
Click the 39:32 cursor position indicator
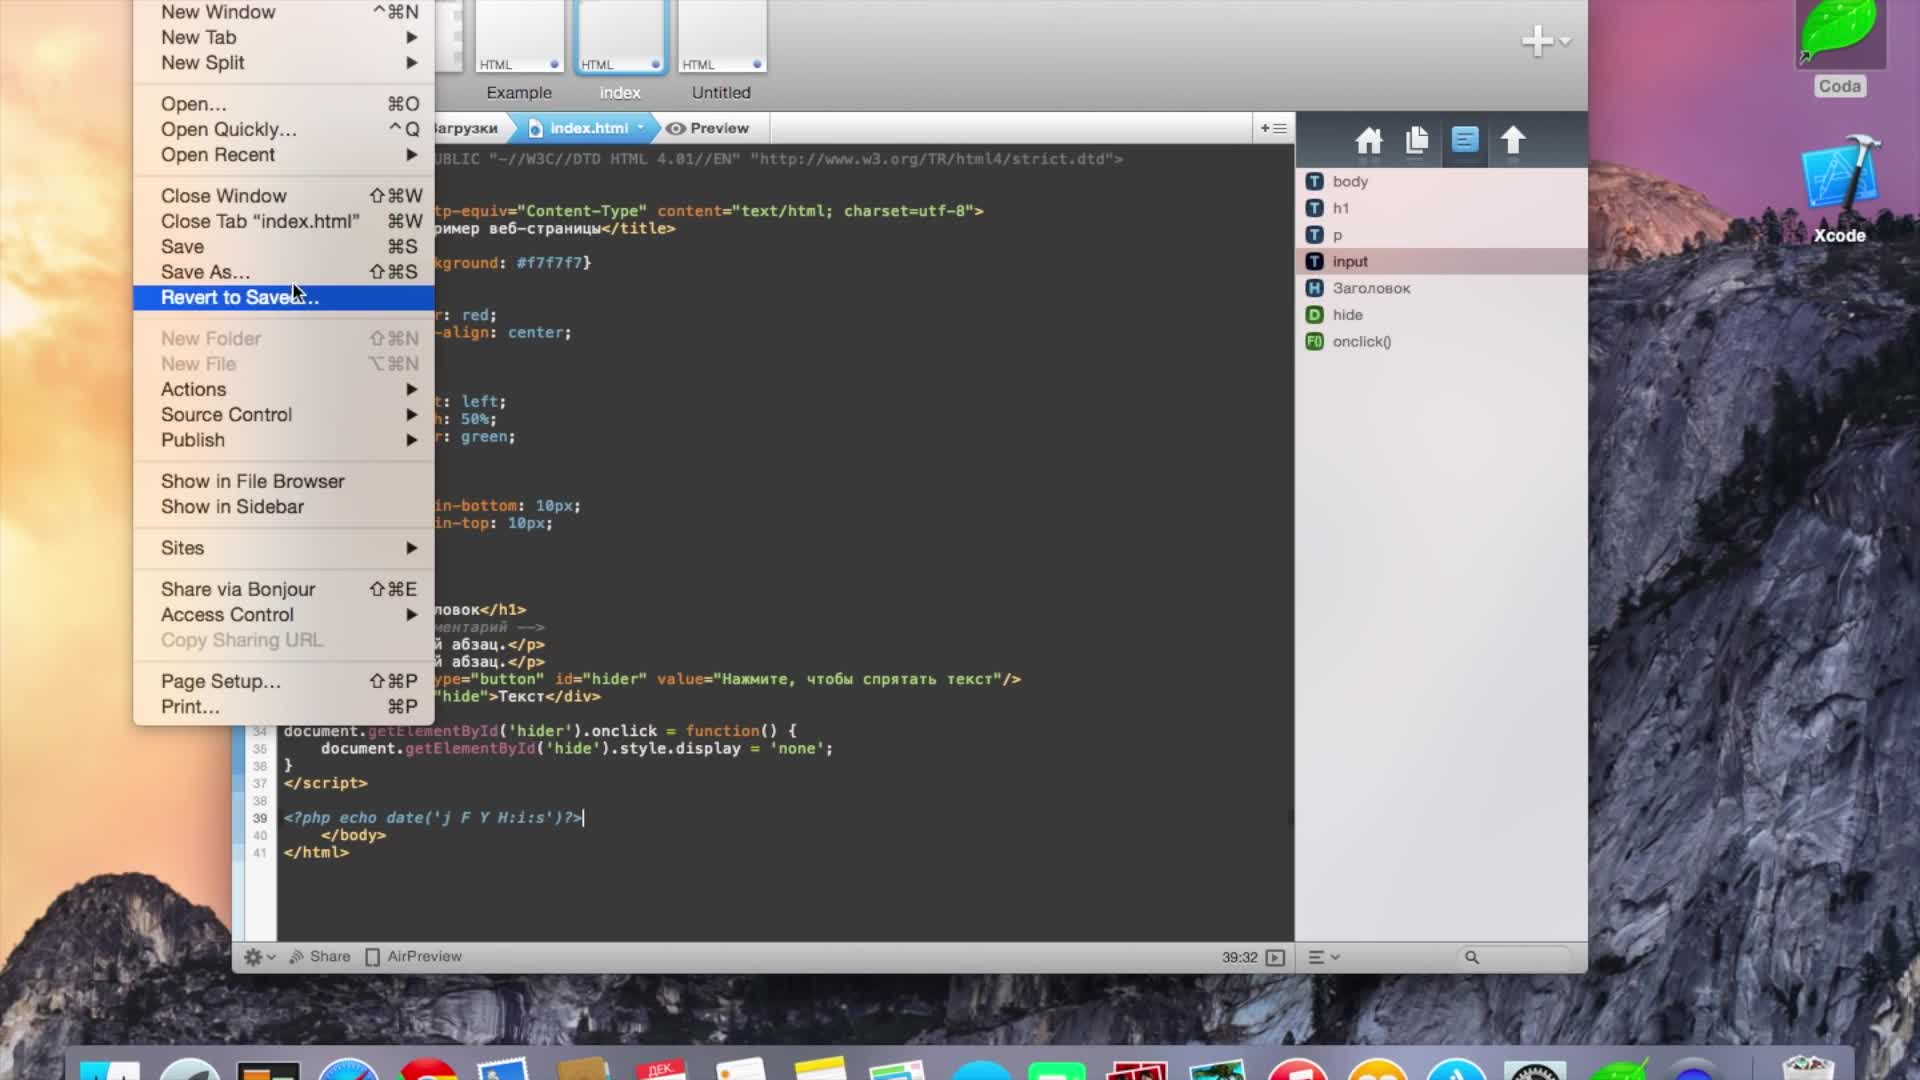point(1239,958)
